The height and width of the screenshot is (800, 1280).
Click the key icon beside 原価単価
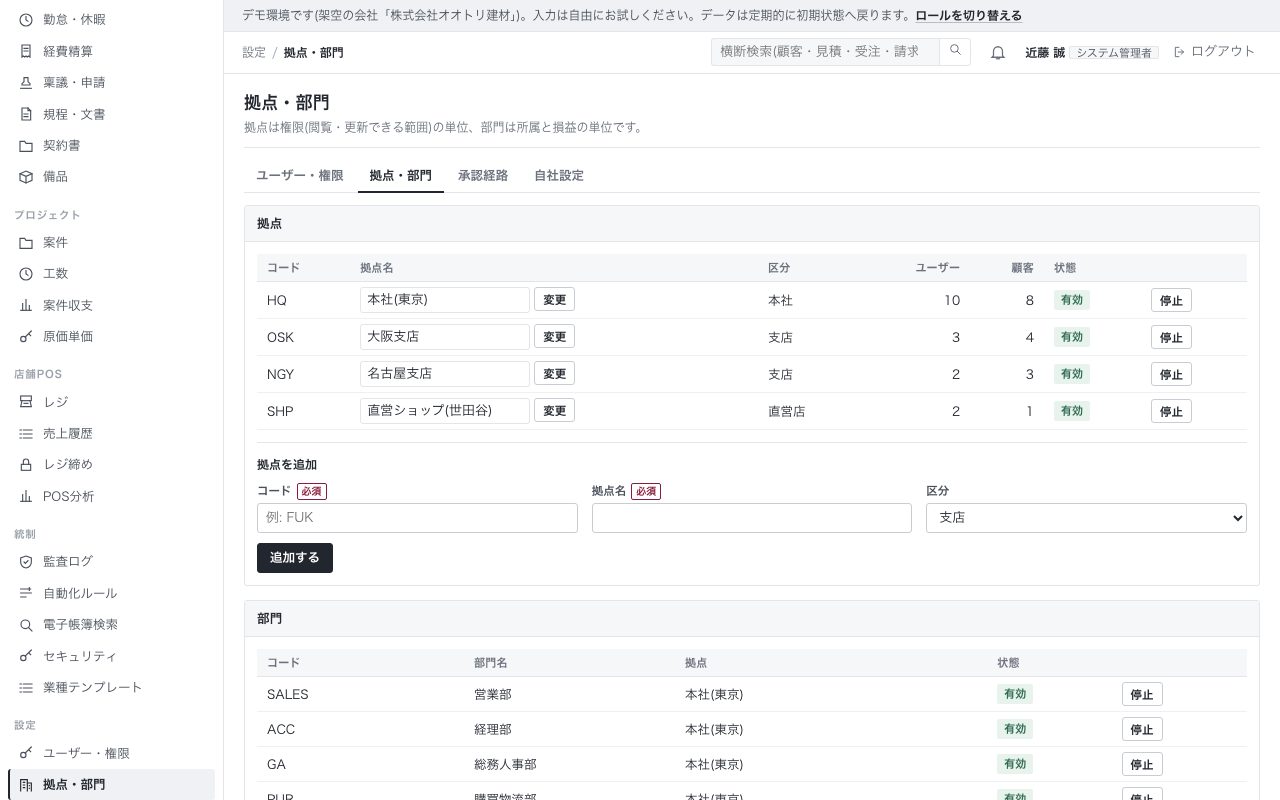[x=26, y=336]
